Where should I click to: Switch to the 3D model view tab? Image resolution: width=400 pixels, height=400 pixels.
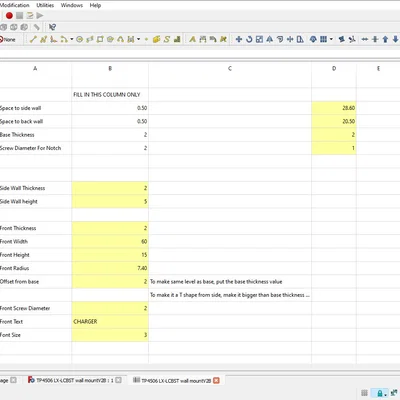(71, 380)
